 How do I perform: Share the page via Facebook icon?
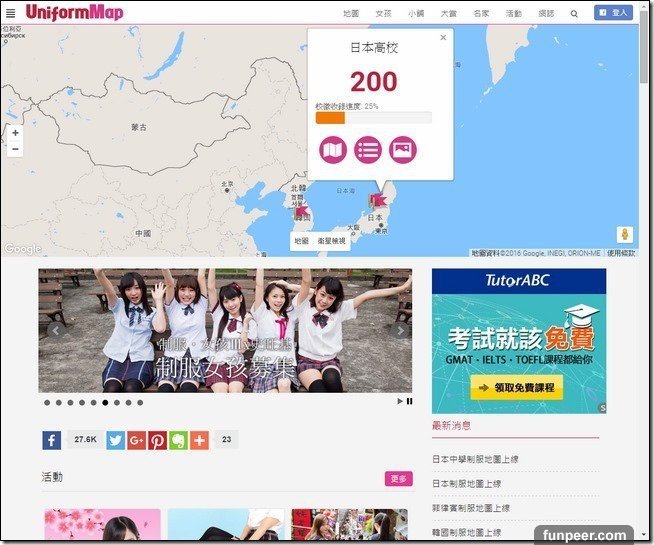coord(51,440)
